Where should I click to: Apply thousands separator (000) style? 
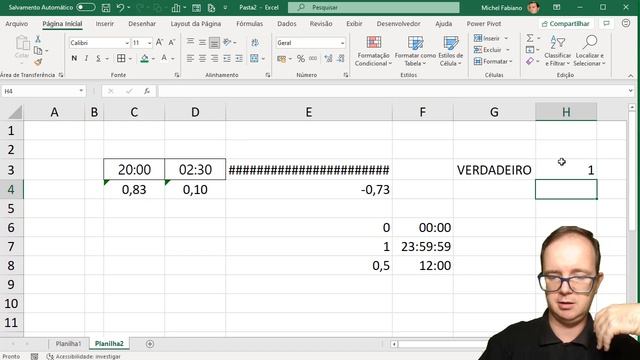point(313,59)
